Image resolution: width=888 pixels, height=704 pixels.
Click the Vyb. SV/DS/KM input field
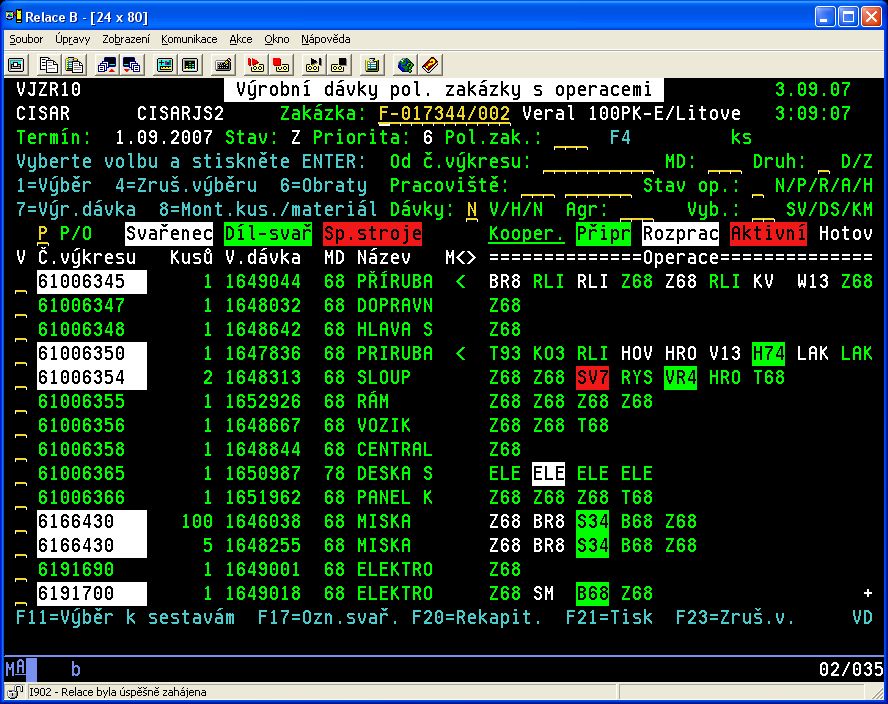[763, 210]
